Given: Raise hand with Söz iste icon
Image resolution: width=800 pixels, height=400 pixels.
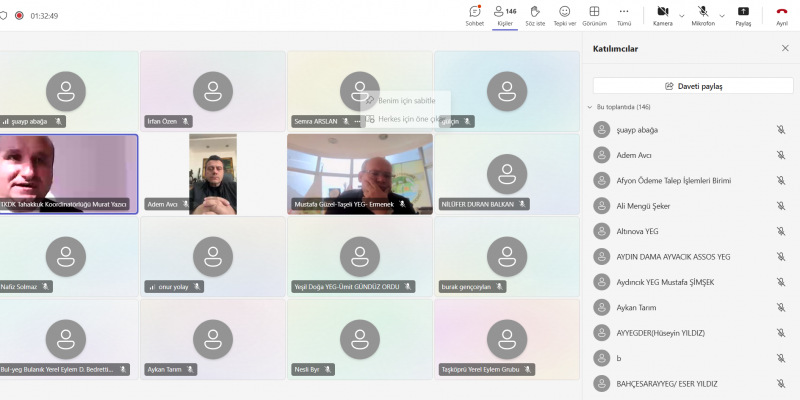Looking at the screenshot, I should (535, 14).
